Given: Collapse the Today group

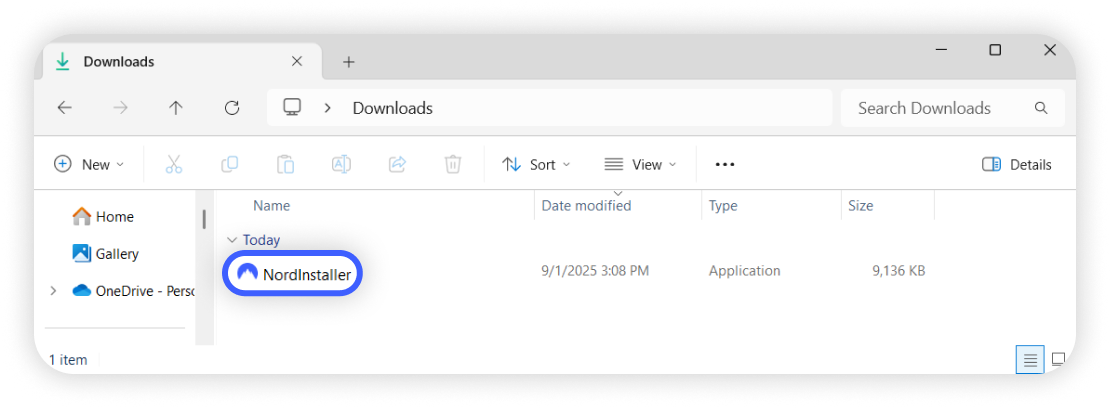Looking at the screenshot, I should pos(232,240).
